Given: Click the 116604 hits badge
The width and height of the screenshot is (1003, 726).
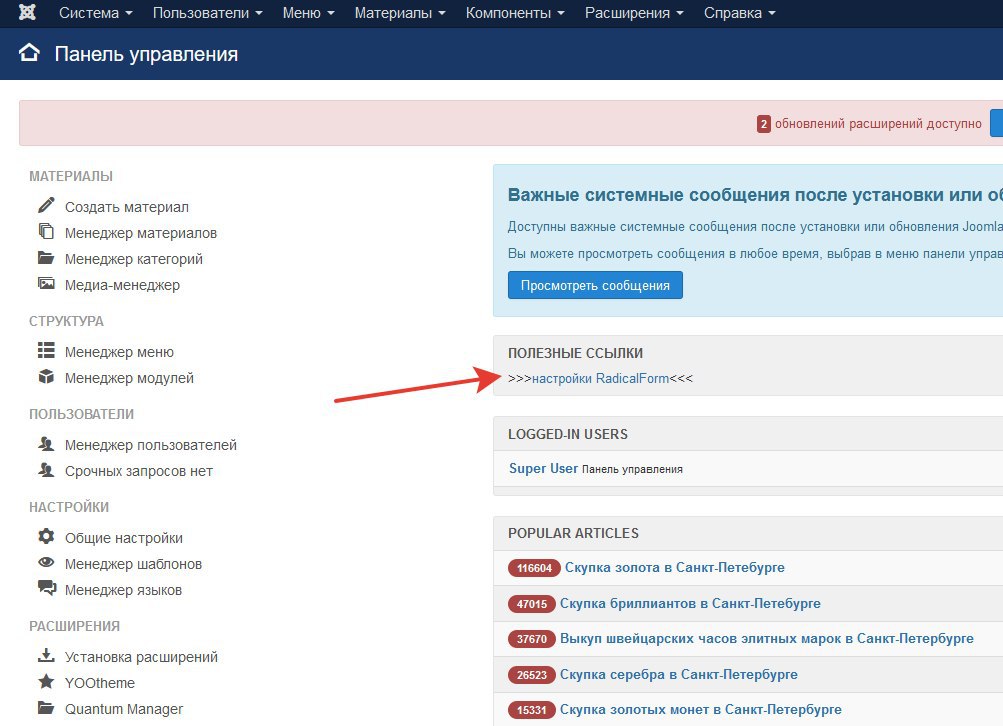Looking at the screenshot, I should (534, 568).
